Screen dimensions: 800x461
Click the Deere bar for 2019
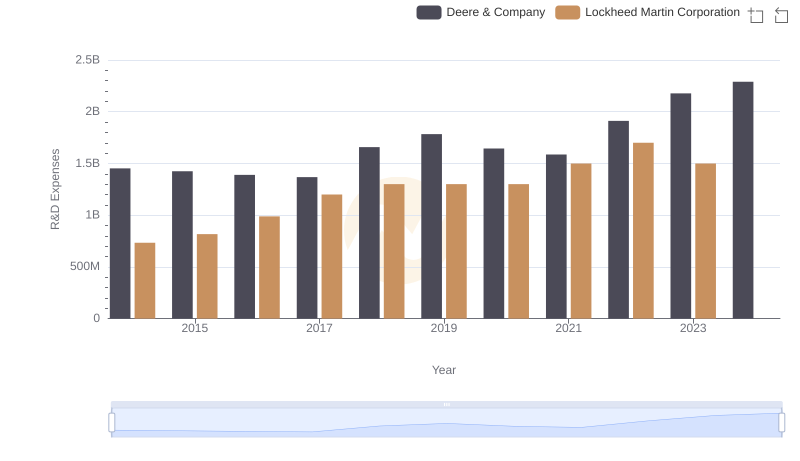click(432, 226)
